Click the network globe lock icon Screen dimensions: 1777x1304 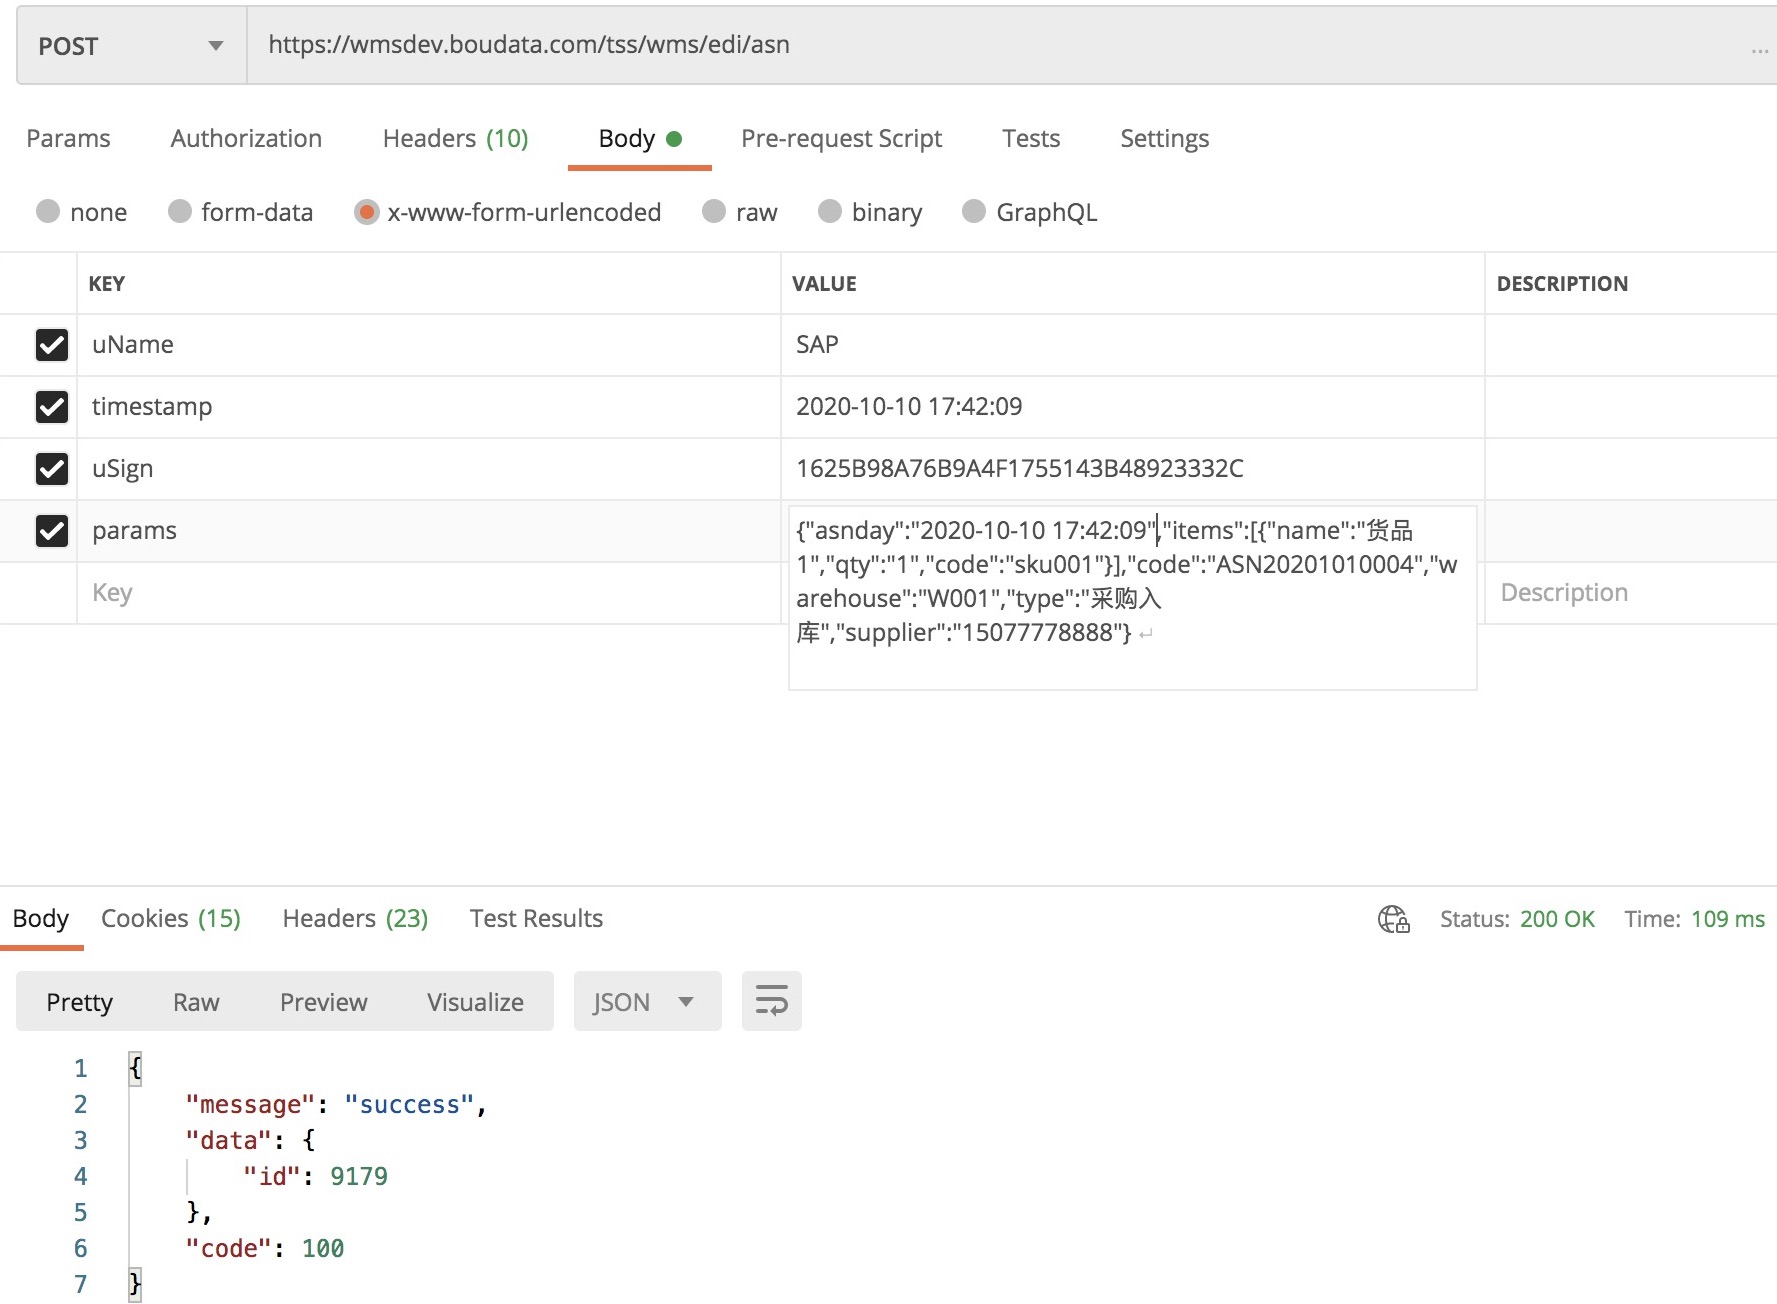(x=1393, y=919)
